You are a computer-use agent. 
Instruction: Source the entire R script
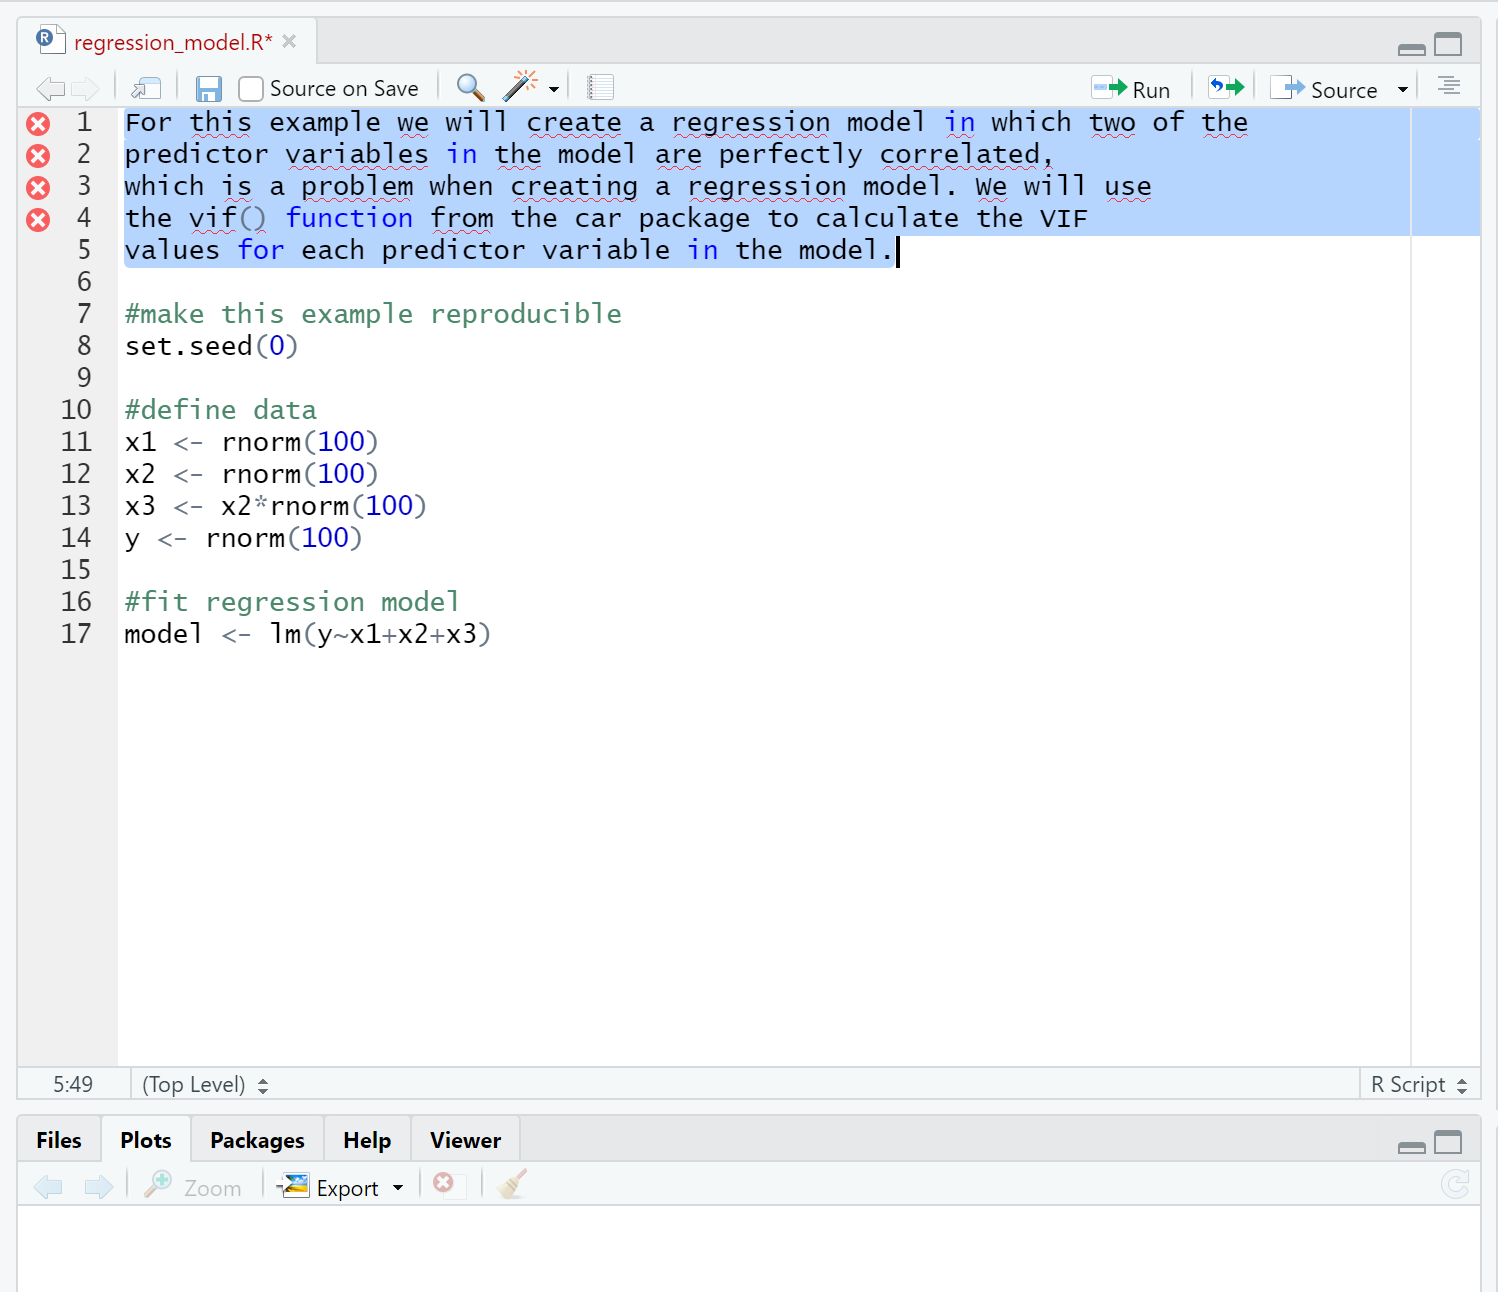tap(1324, 89)
